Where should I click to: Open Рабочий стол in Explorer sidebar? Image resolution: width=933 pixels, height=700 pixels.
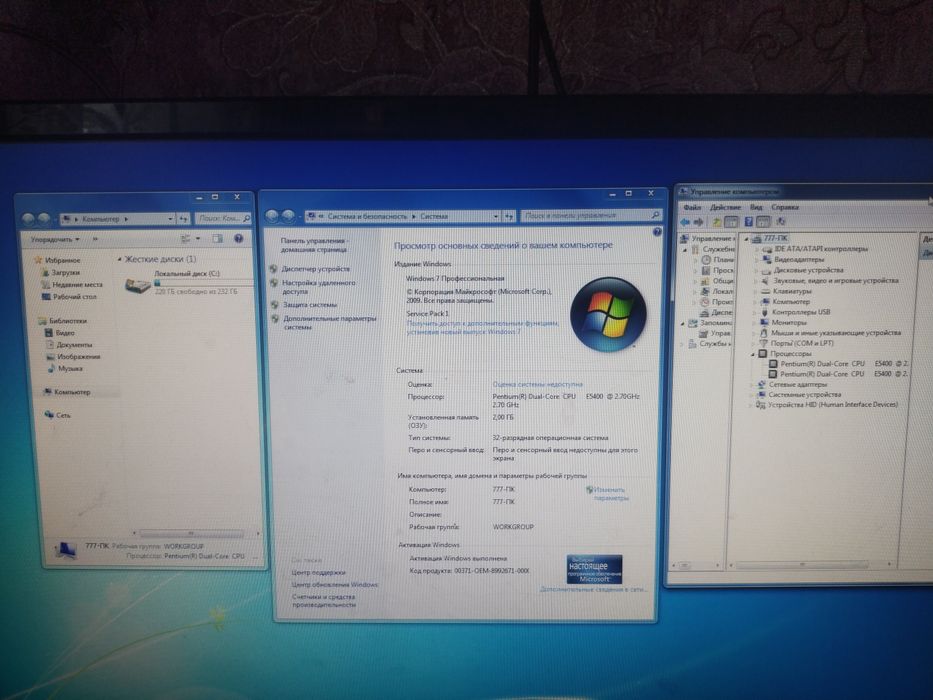pos(68,296)
